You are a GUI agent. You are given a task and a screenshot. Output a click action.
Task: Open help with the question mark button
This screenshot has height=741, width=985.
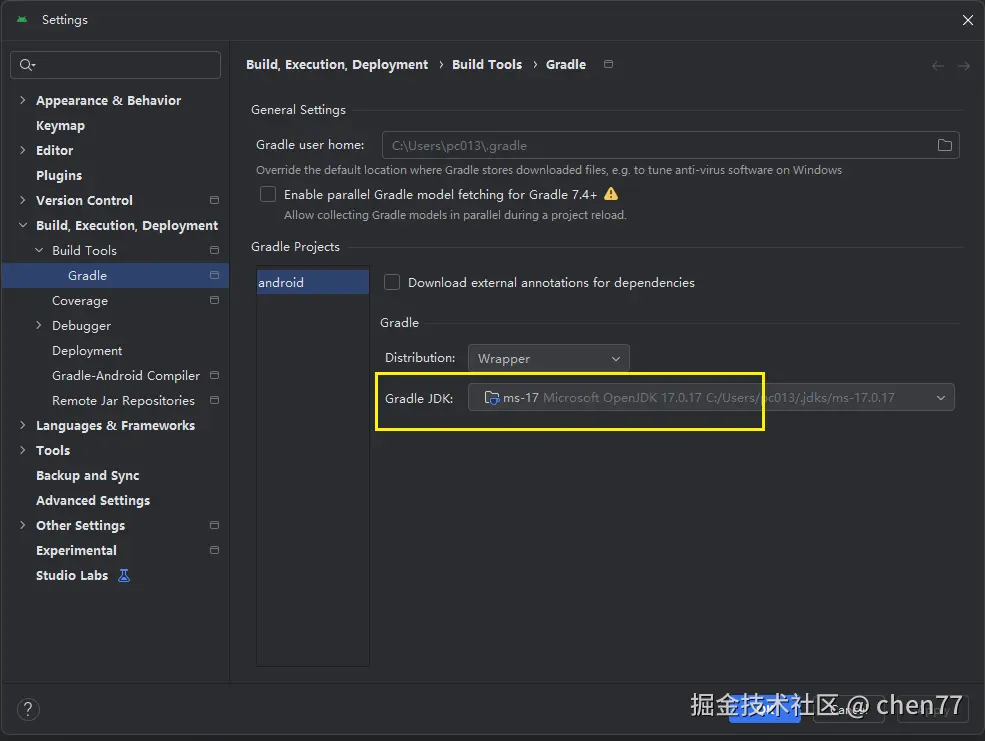(28, 710)
